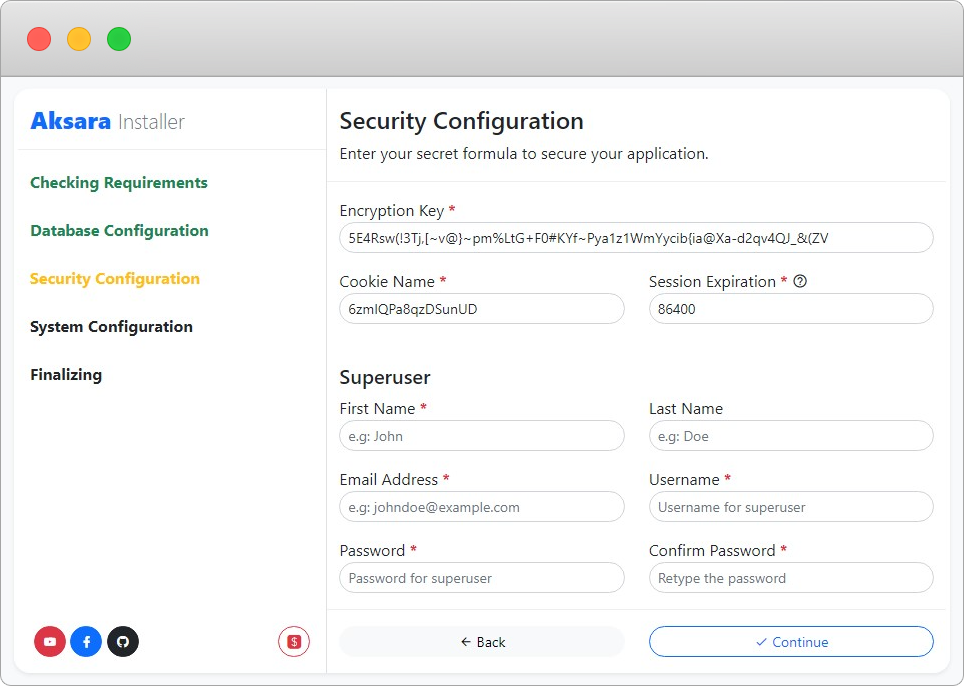Image resolution: width=964 pixels, height=686 pixels.
Task: Open the Facebook social link icon
Action: point(86,642)
